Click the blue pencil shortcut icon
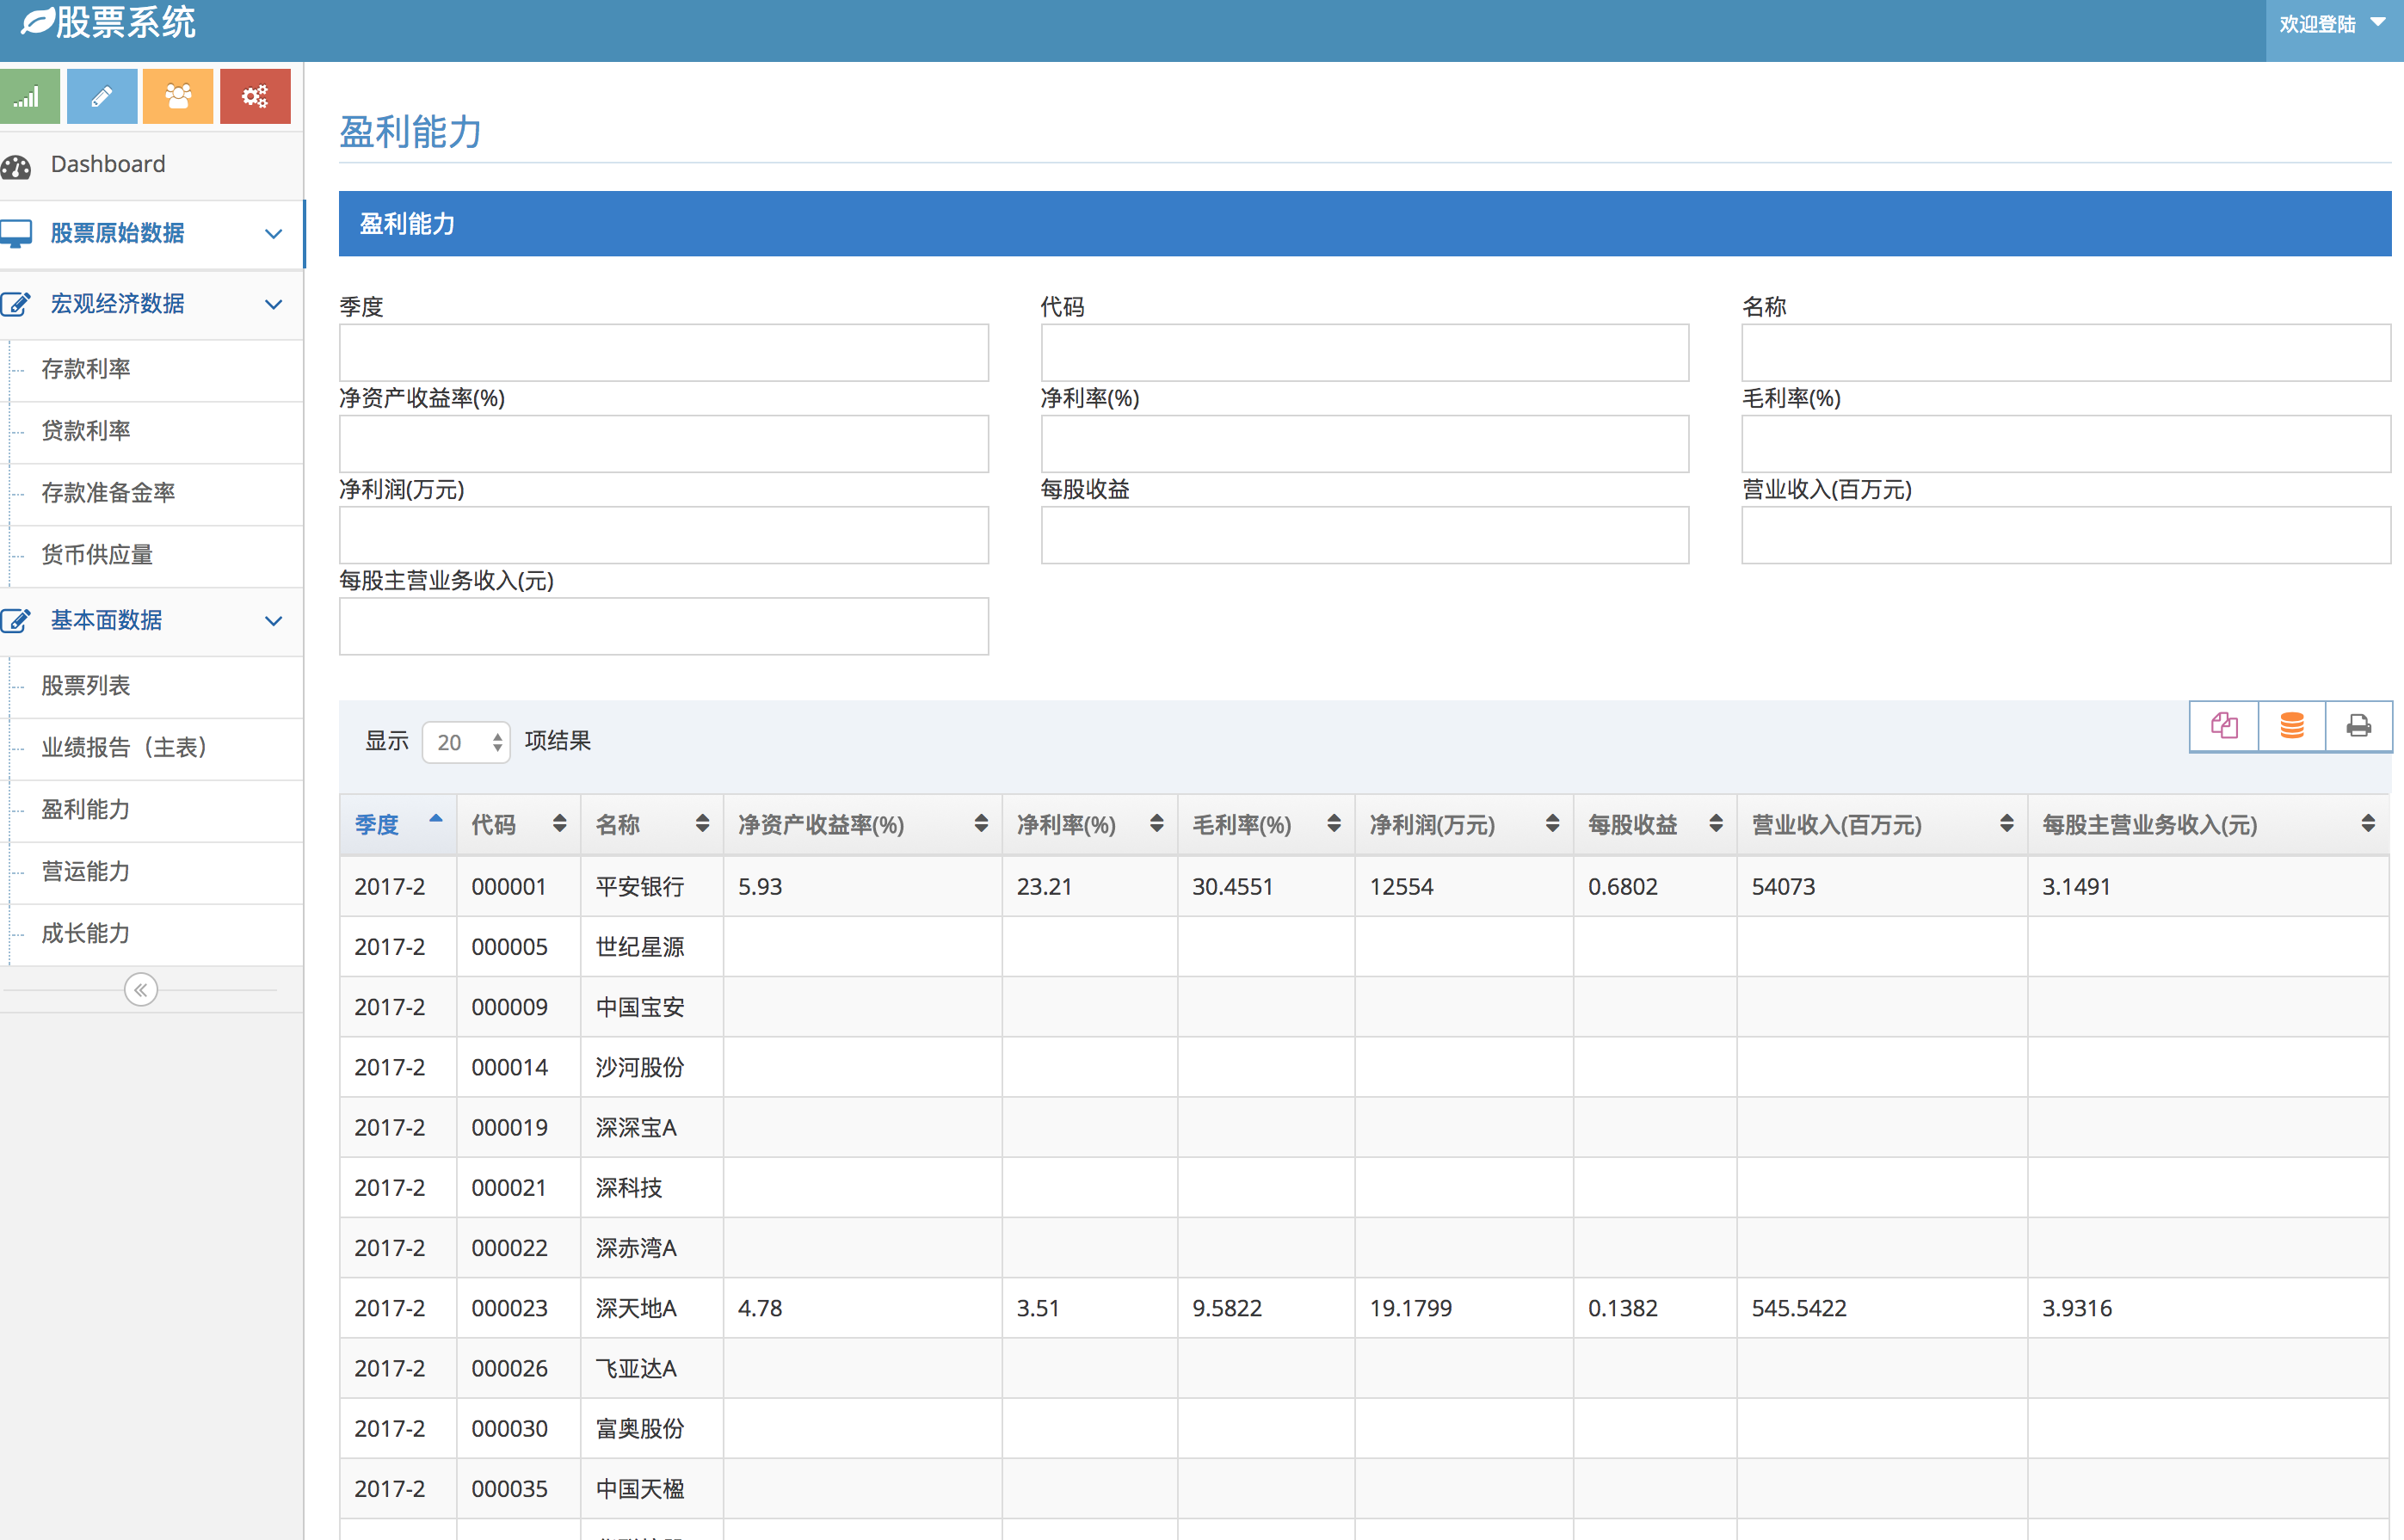2404x1540 pixels. coord(101,97)
